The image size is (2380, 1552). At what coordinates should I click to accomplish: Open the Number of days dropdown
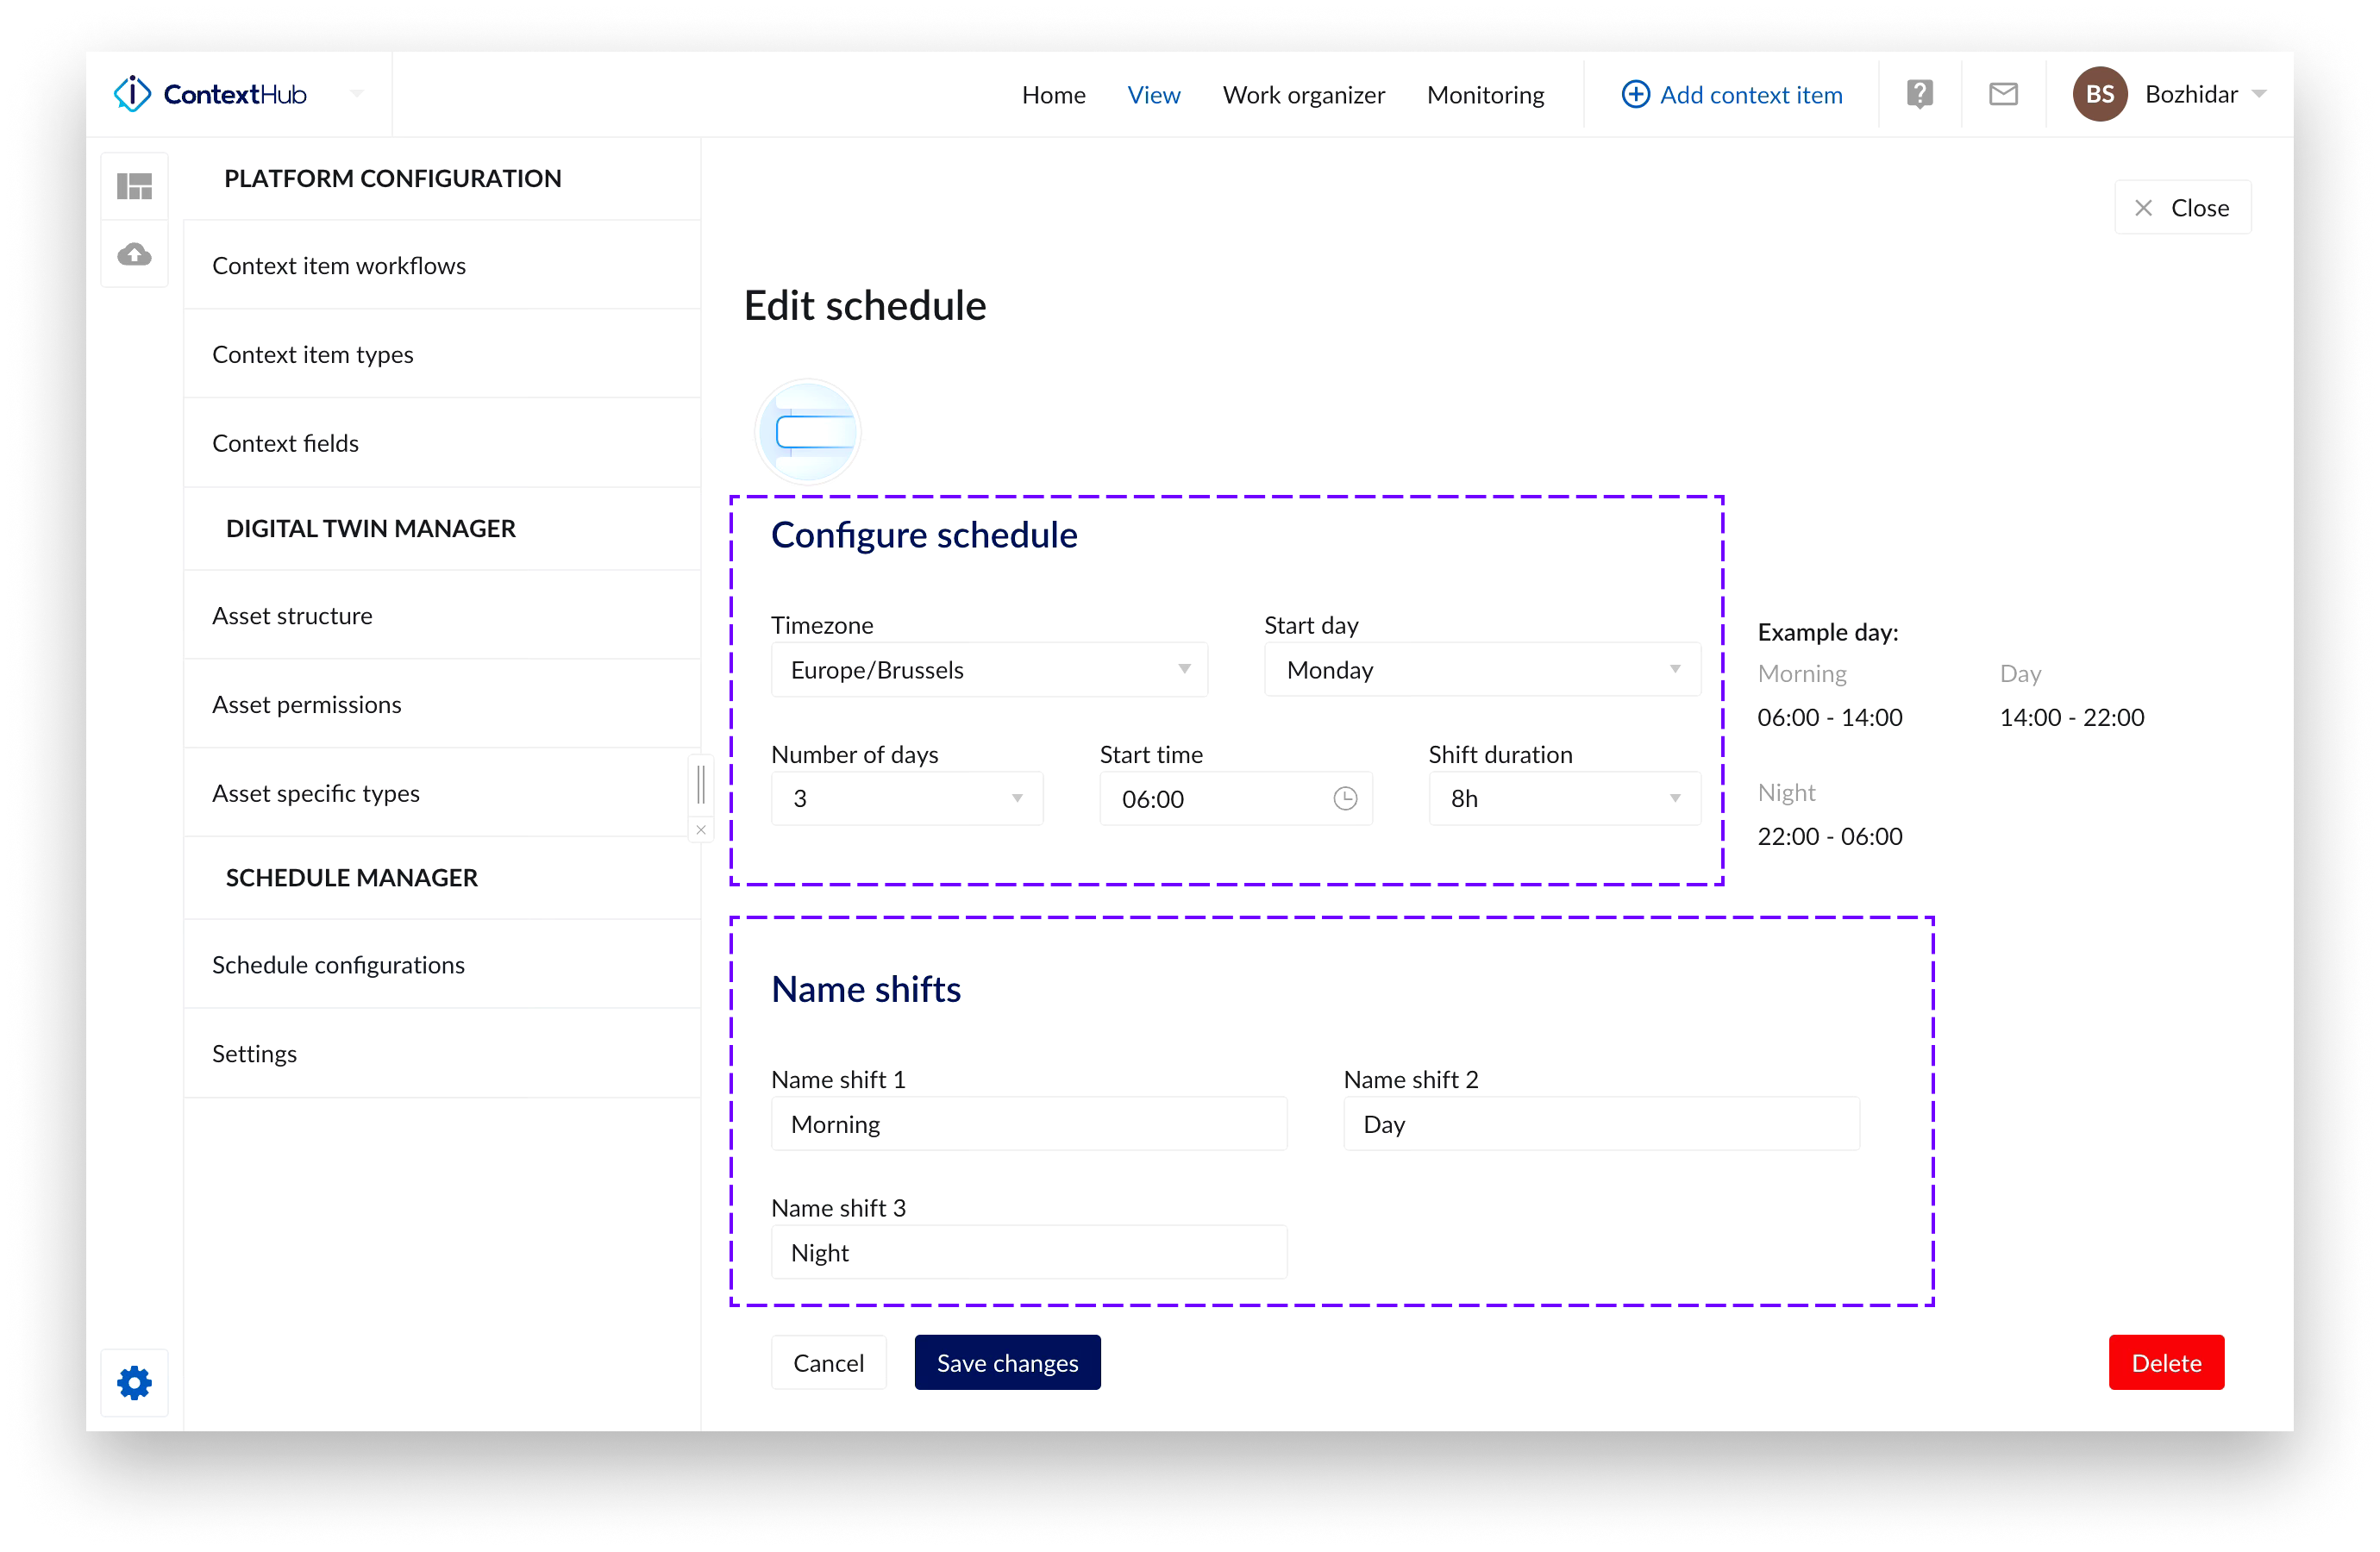tap(906, 798)
